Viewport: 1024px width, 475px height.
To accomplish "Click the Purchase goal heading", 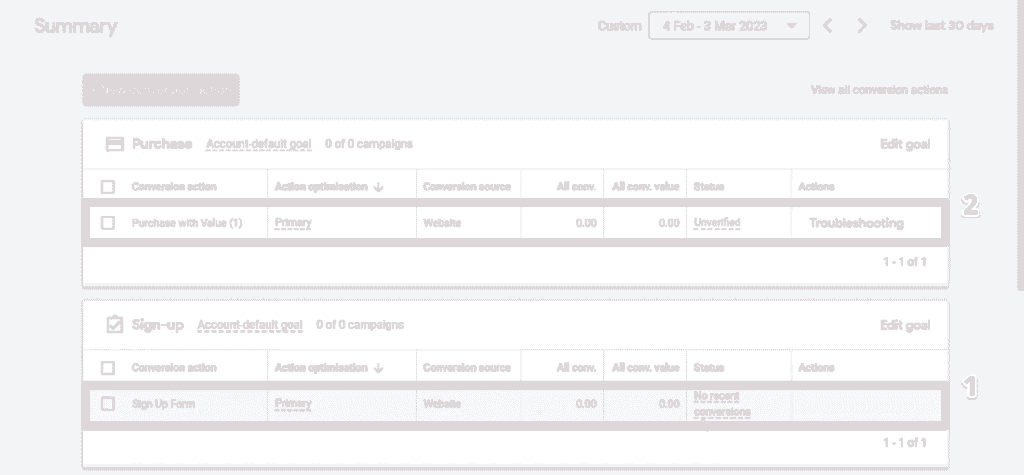I will click(x=162, y=144).
